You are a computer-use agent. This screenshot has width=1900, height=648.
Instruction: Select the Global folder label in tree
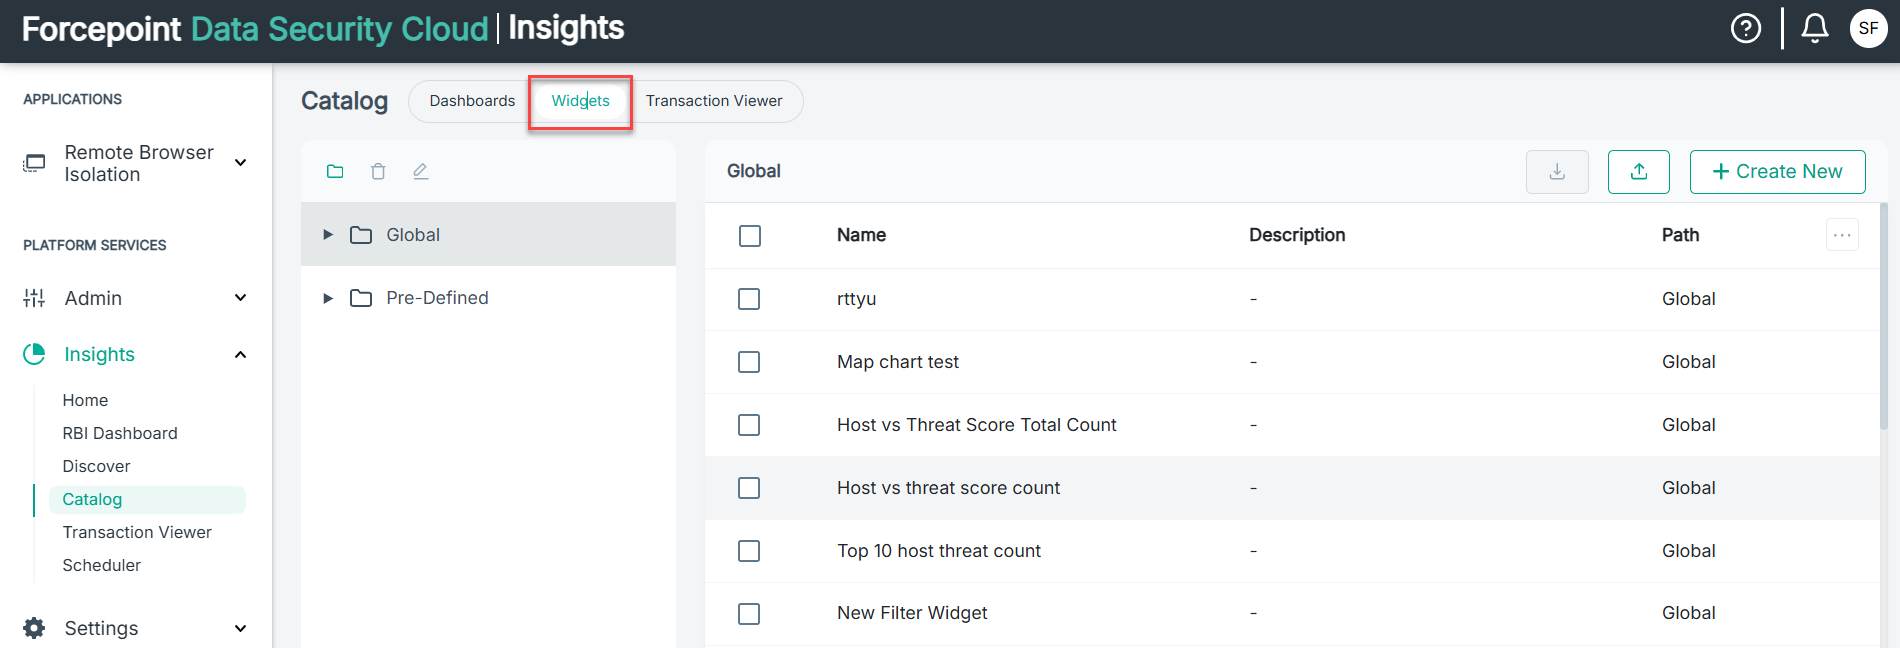413,235
